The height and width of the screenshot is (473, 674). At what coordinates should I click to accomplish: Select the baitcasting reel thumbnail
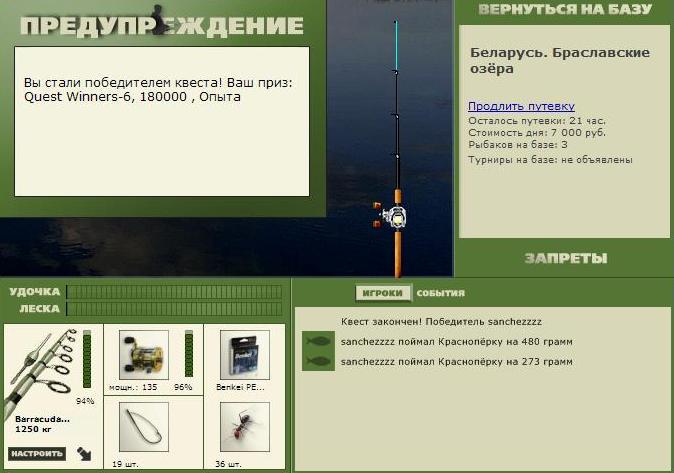(x=144, y=355)
